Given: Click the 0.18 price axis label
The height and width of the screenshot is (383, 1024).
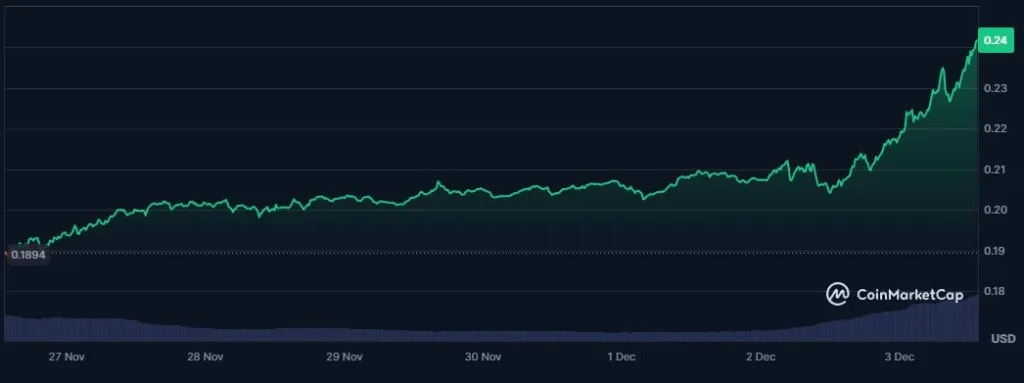Looking at the screenshot, I should [x=995, y=291].
